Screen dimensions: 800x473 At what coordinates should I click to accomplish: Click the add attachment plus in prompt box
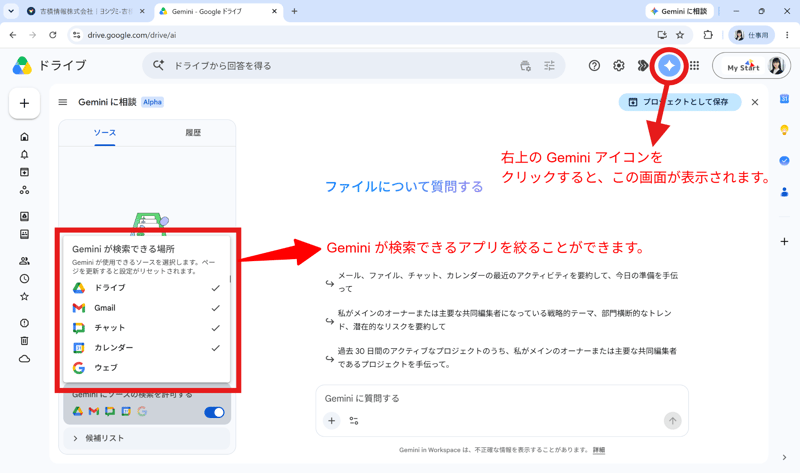[x=332, y=420]
